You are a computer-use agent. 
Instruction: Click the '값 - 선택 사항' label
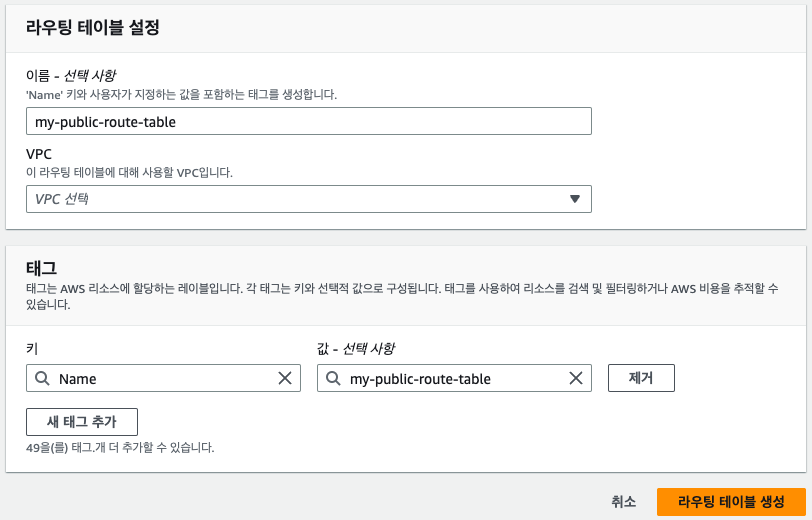[356, 349]
